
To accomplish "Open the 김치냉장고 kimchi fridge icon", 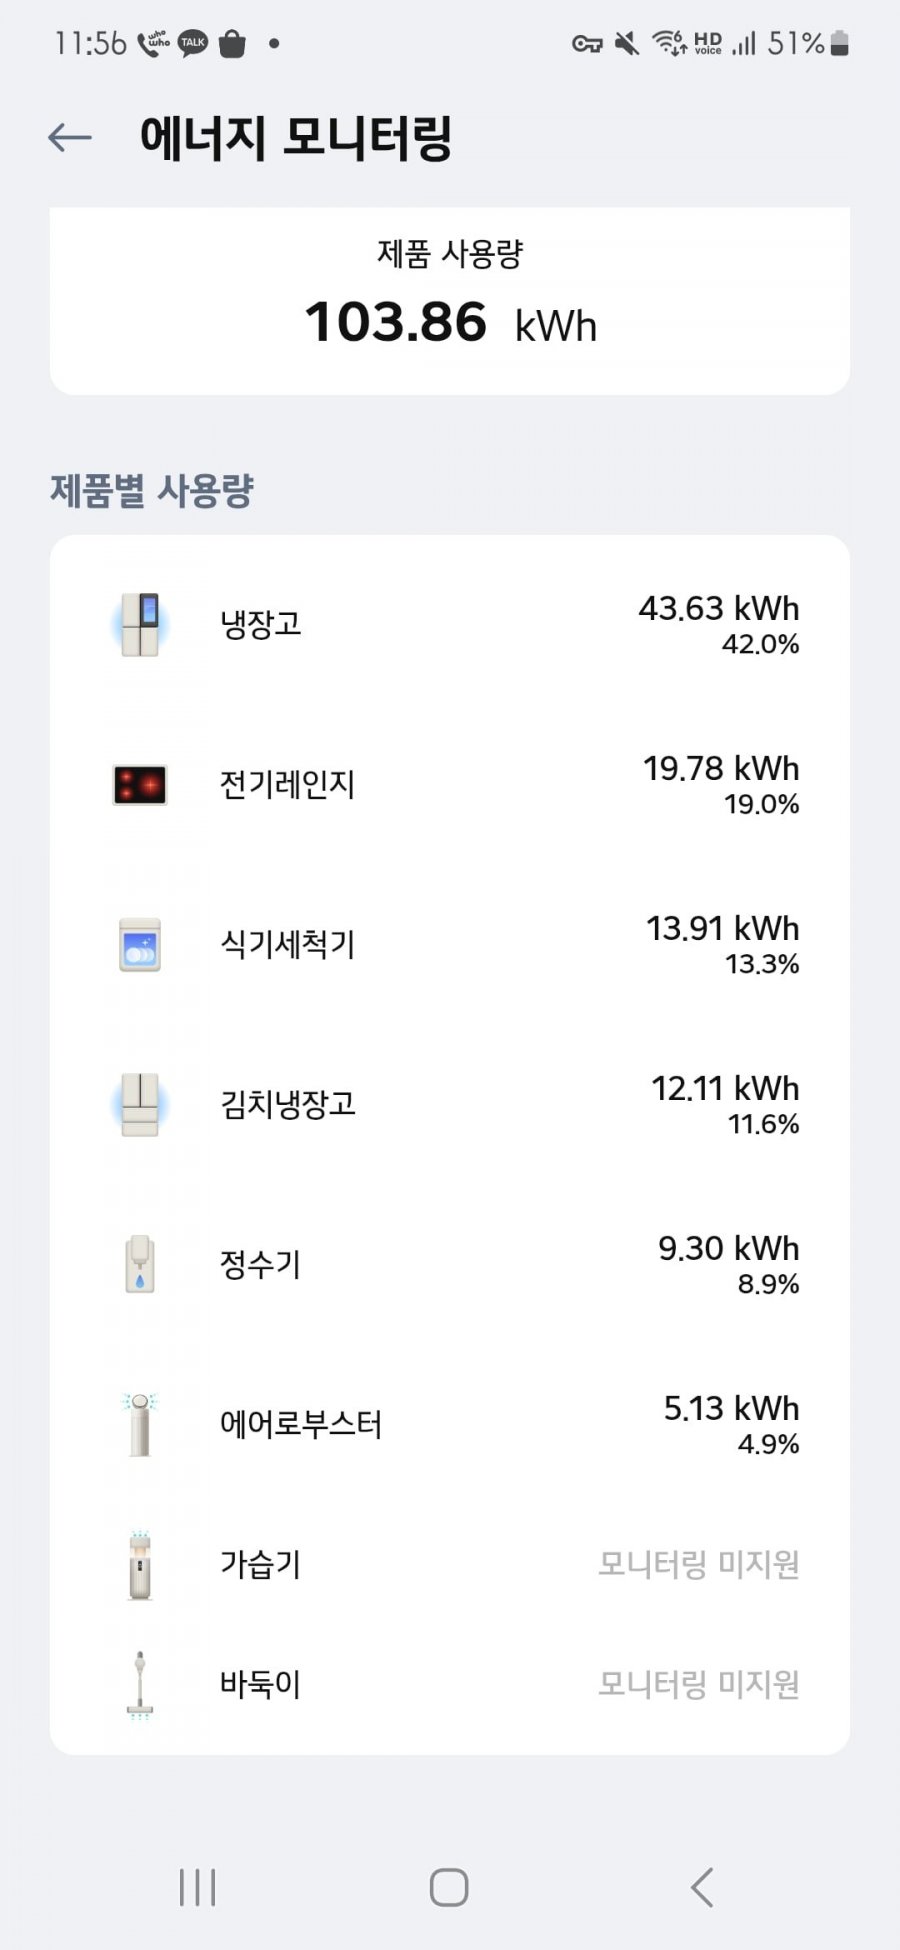I will [140, 1105].
